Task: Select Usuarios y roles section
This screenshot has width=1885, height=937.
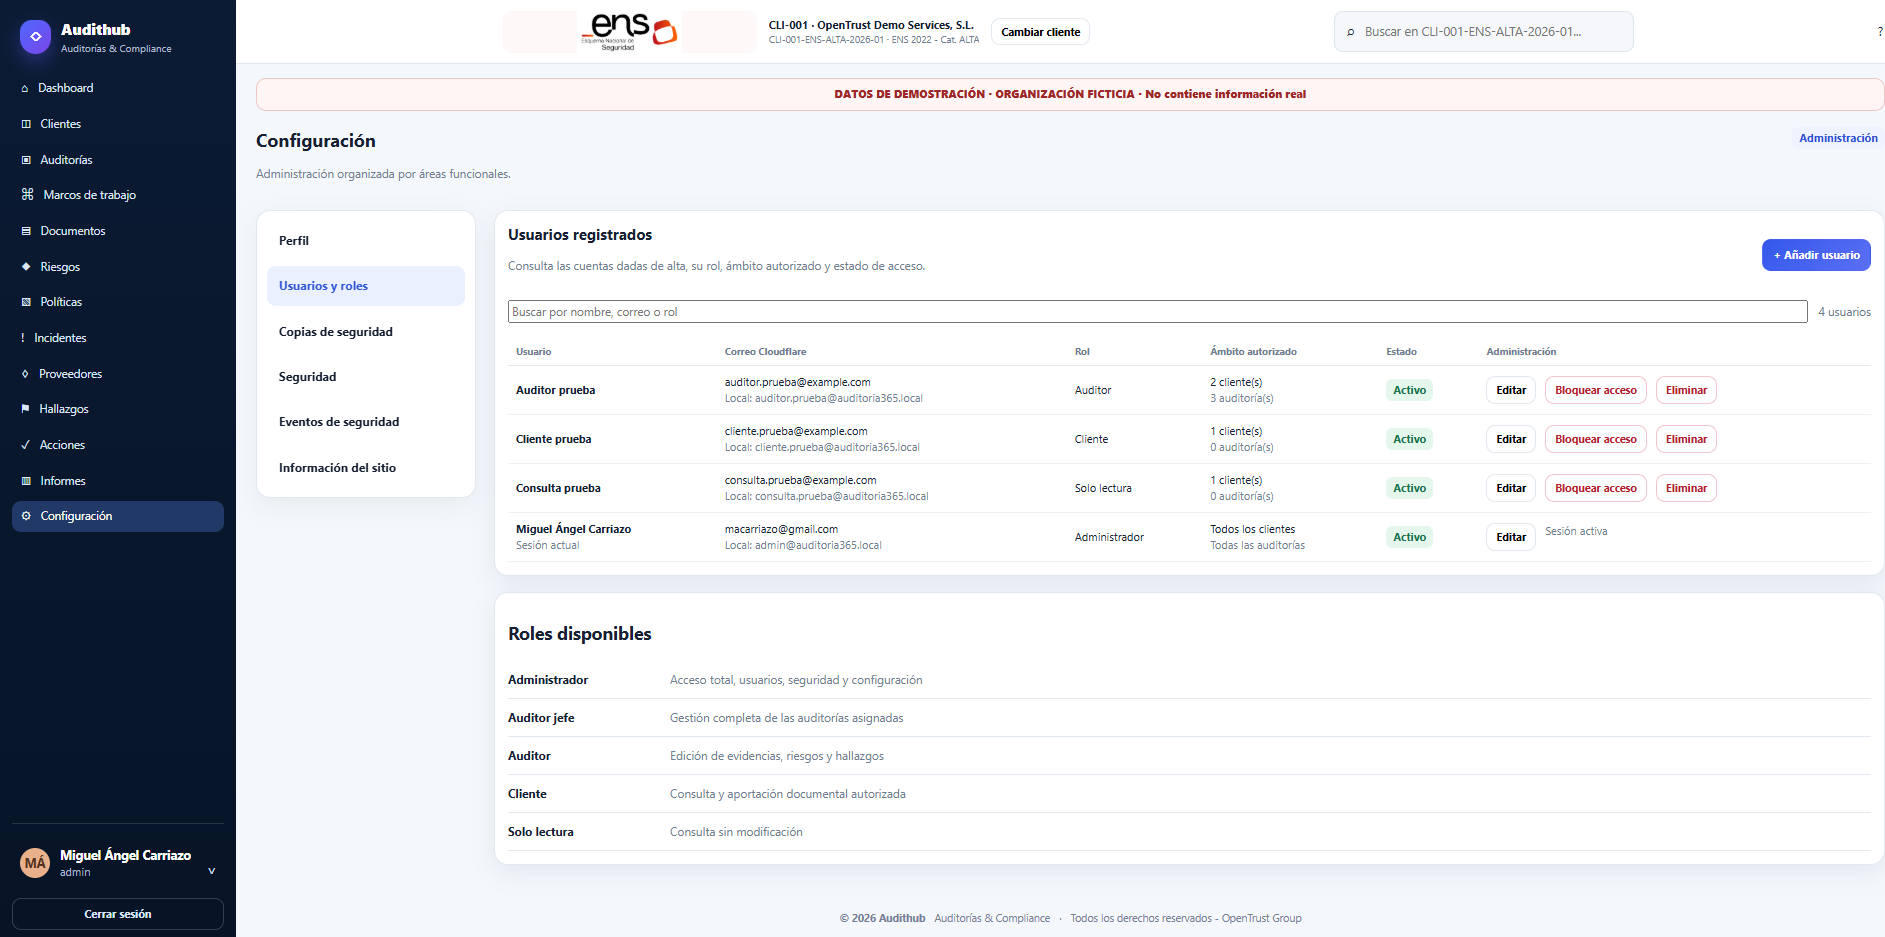Action: [x=366, y=286]
